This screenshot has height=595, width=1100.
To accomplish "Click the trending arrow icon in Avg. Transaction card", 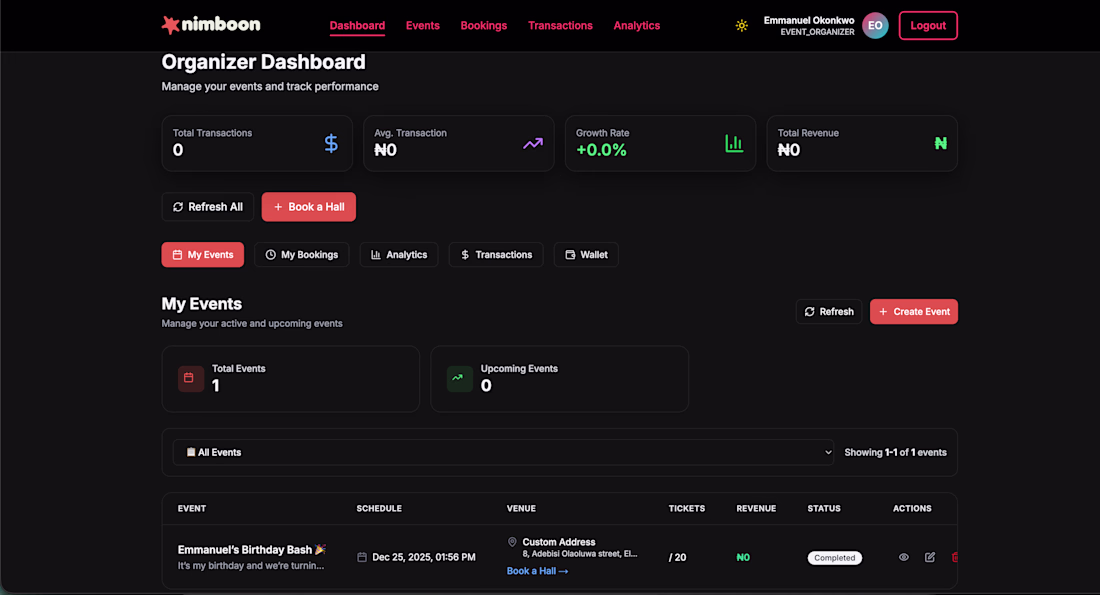I will pyautogui.click(x=532, y=143).
